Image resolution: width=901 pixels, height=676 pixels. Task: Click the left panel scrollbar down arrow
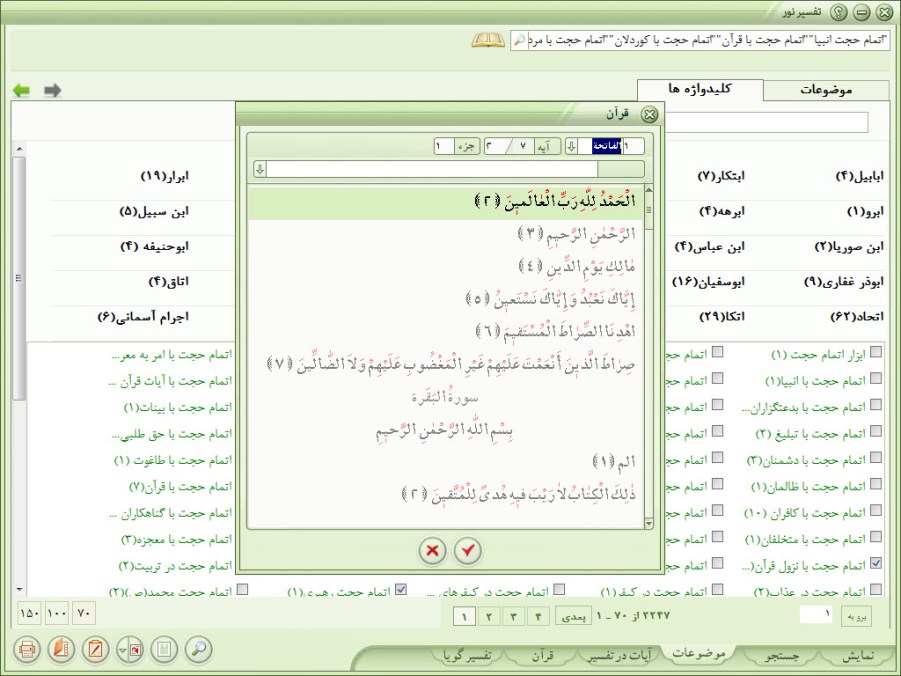19,589
